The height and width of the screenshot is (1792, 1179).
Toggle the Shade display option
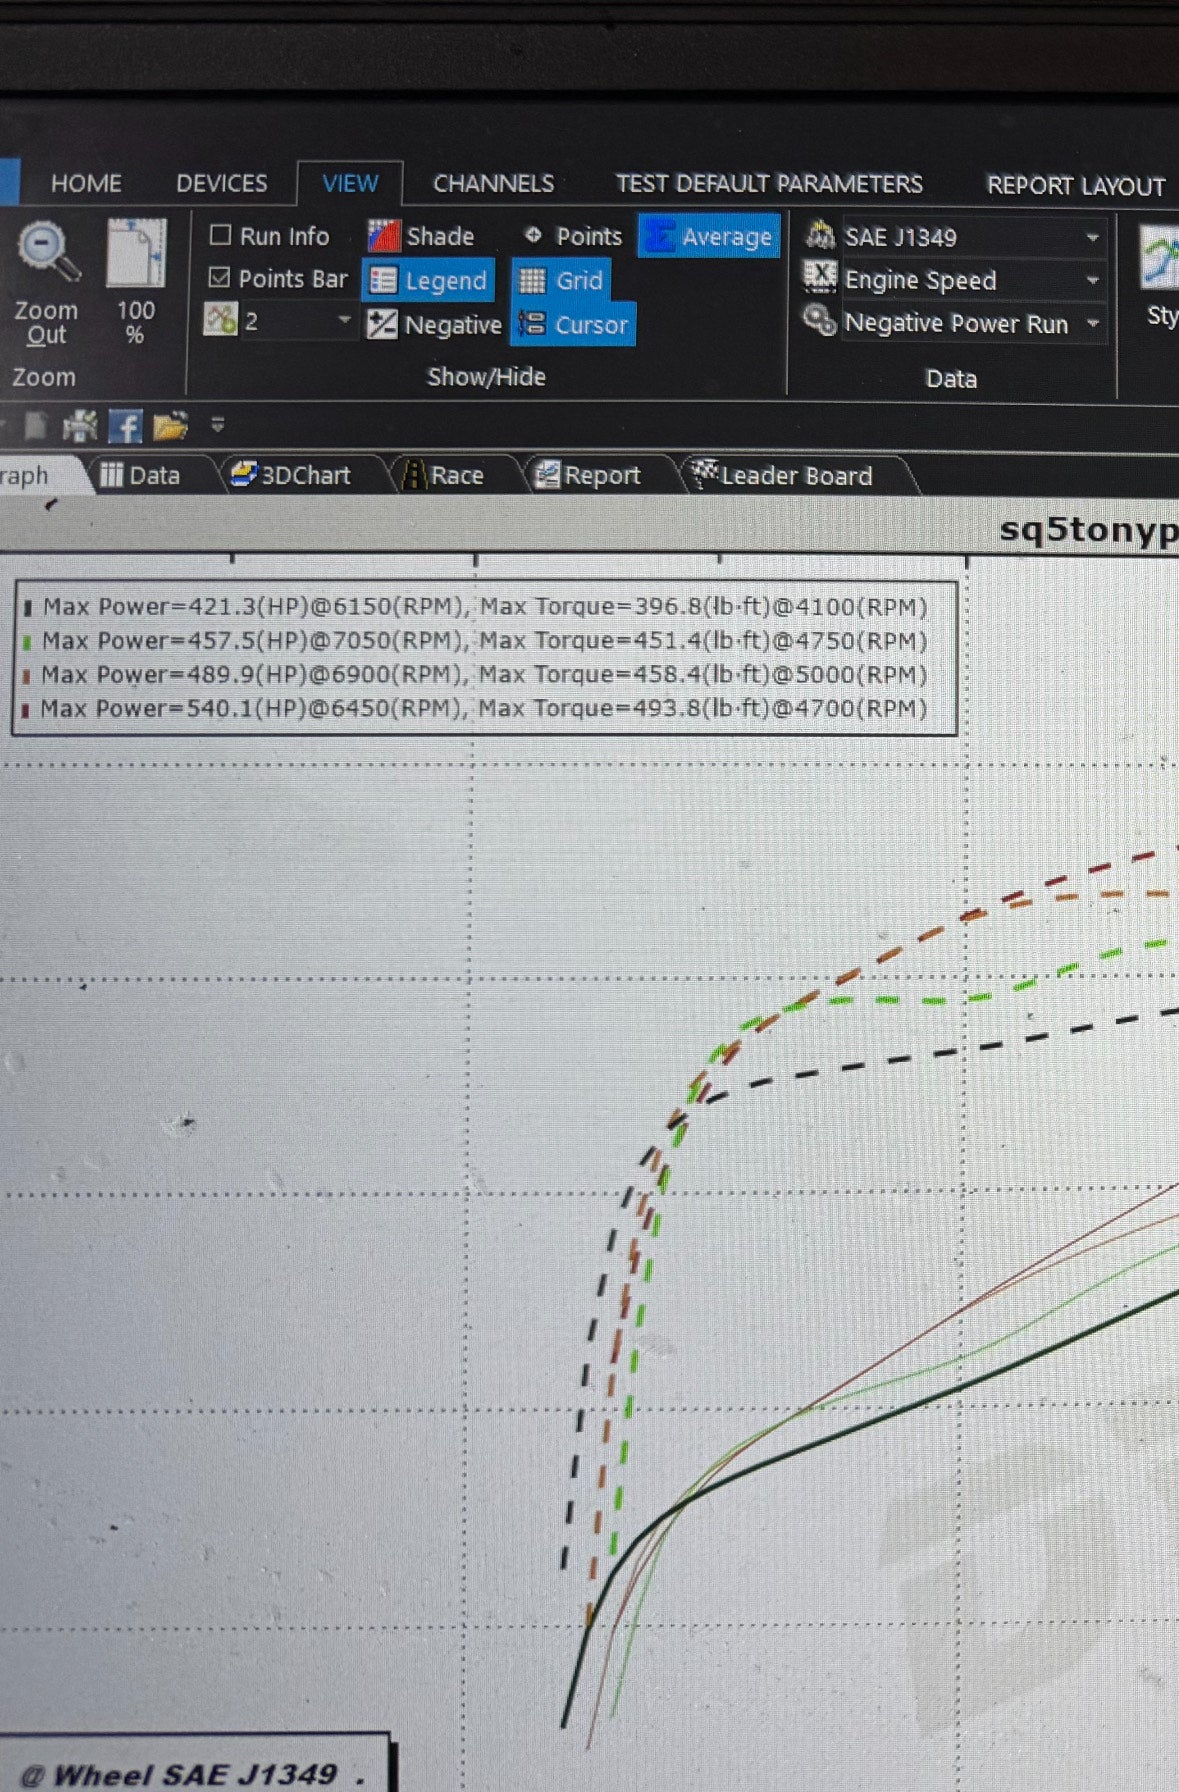pos(421,237)
